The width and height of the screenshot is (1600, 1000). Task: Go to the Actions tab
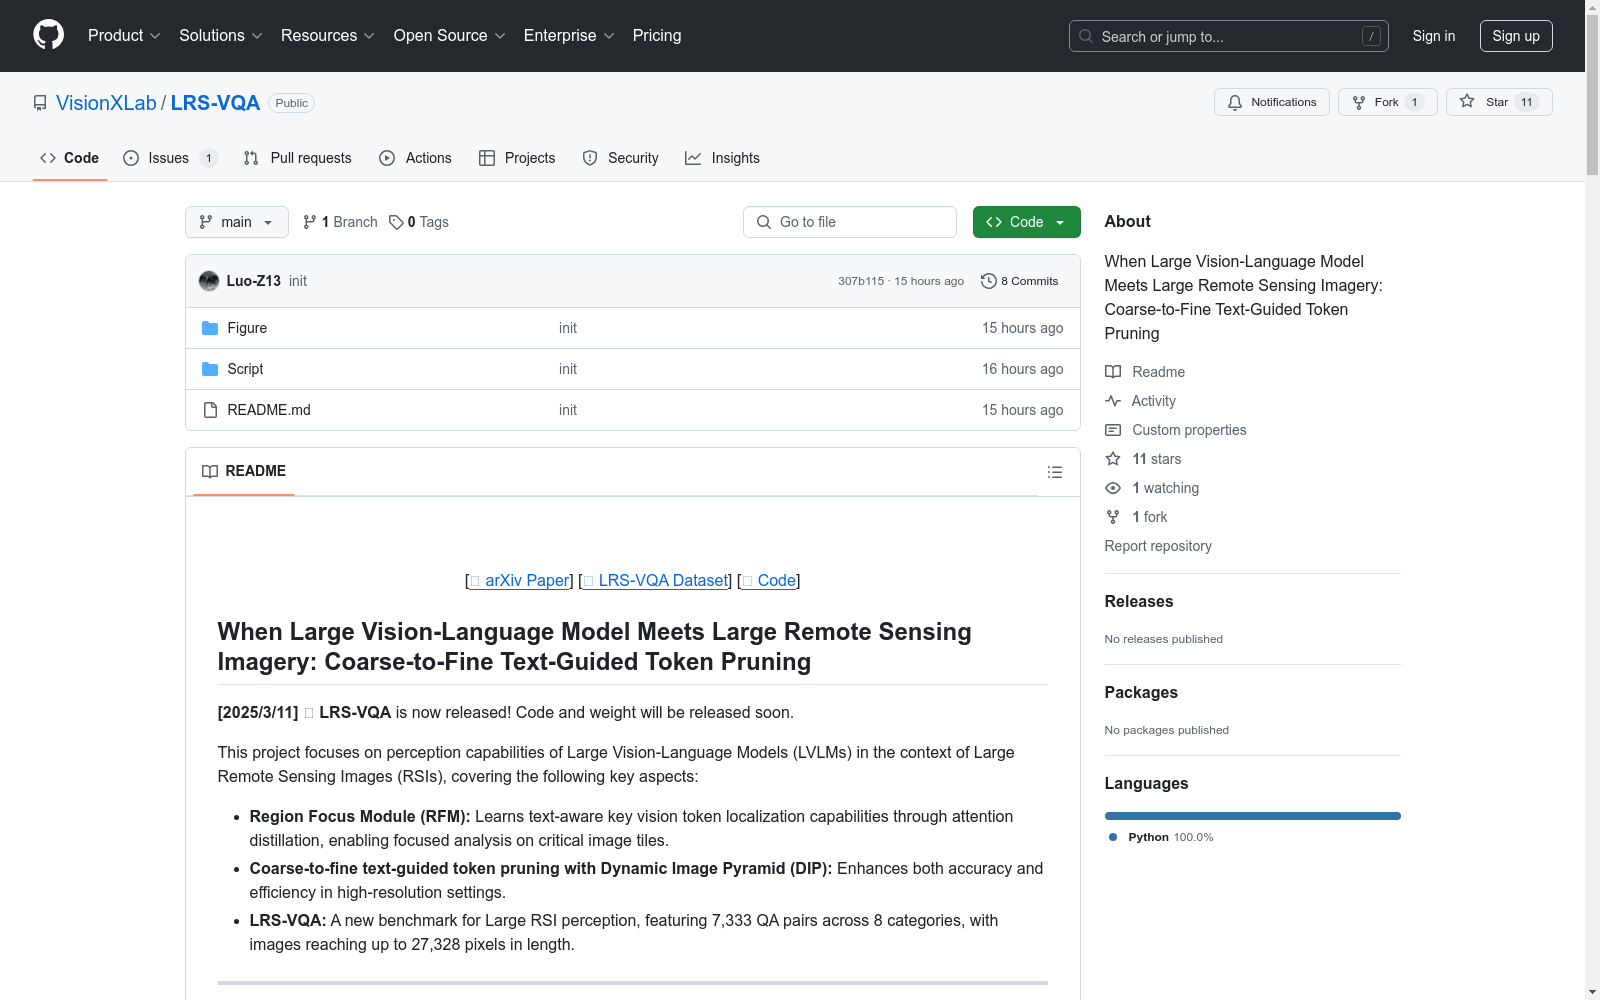coord(416,158)
